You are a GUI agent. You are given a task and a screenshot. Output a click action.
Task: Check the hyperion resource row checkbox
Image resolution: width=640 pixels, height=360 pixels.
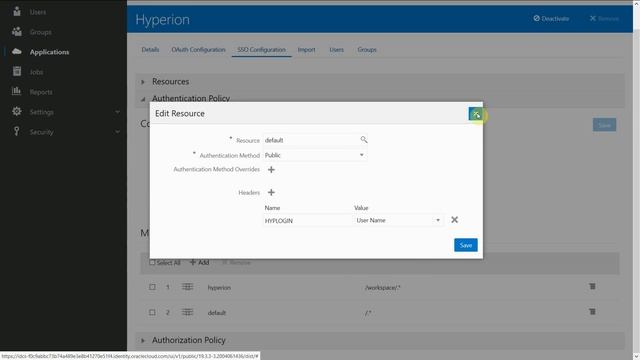pos(152,287)
